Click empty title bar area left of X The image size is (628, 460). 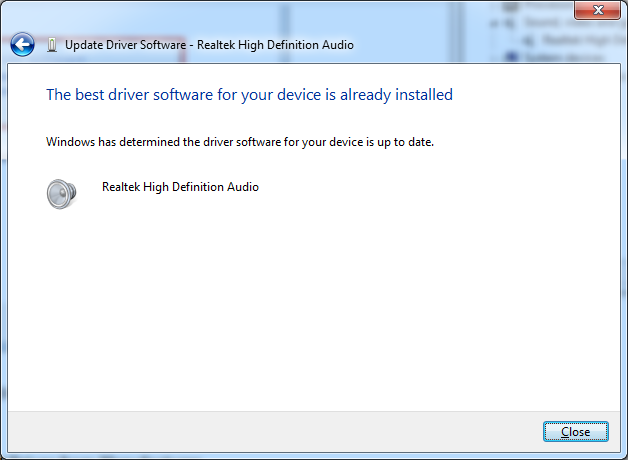[400, 12]
